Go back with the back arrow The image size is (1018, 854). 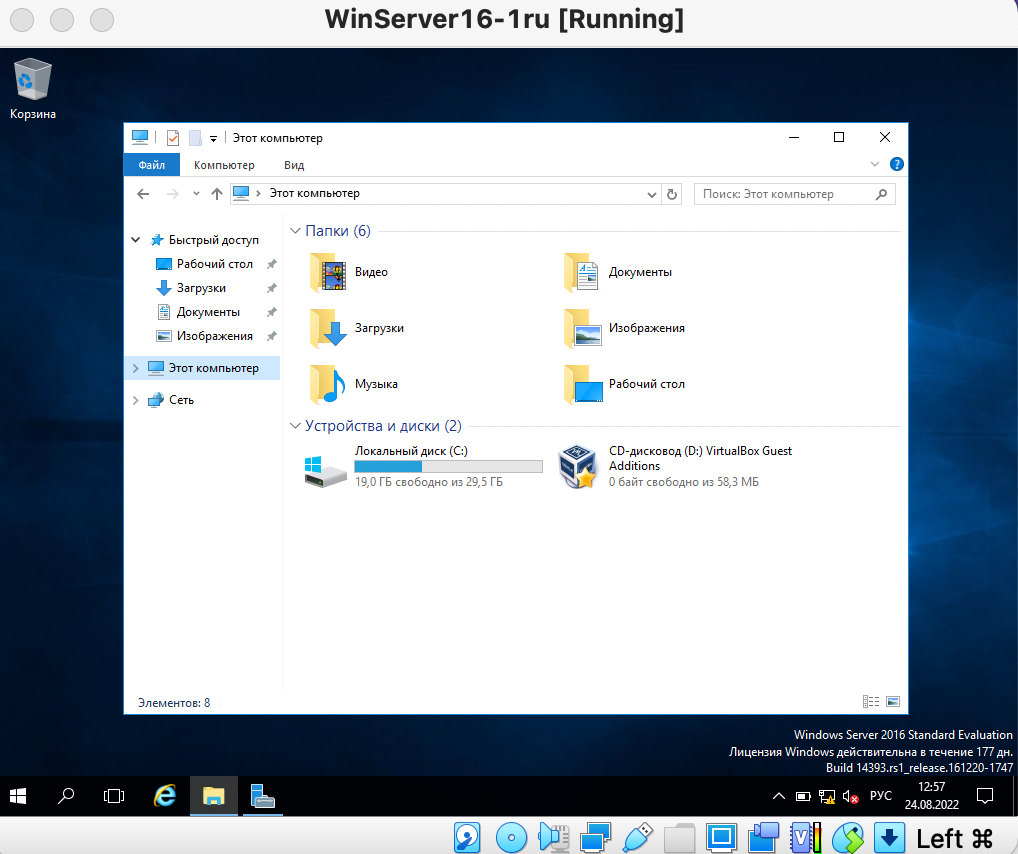pyautogui.click(x=143, y=194)
